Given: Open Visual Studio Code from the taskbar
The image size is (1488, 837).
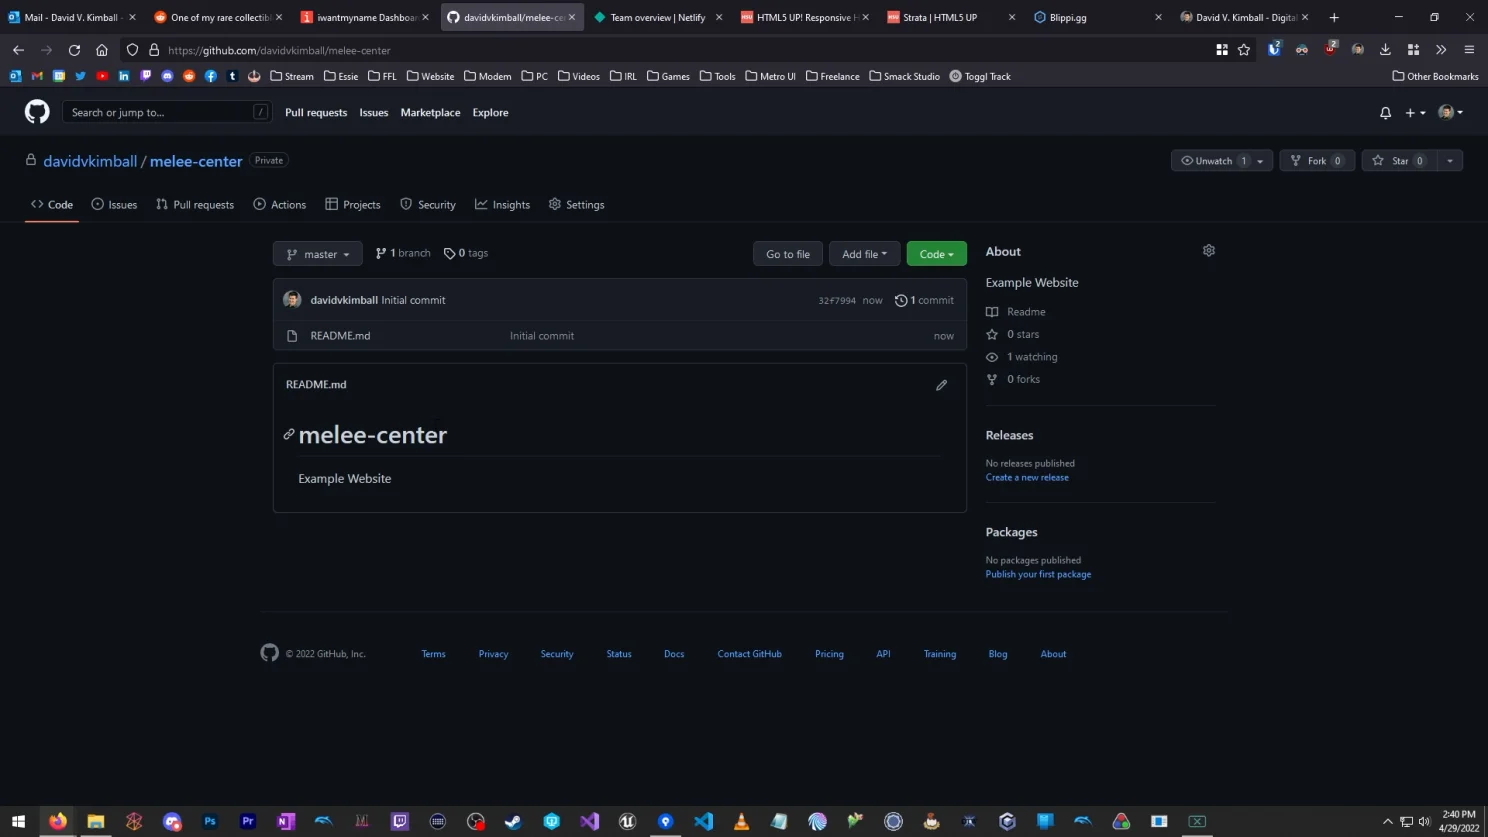Looking at the screenshot, I should [703, 821].
